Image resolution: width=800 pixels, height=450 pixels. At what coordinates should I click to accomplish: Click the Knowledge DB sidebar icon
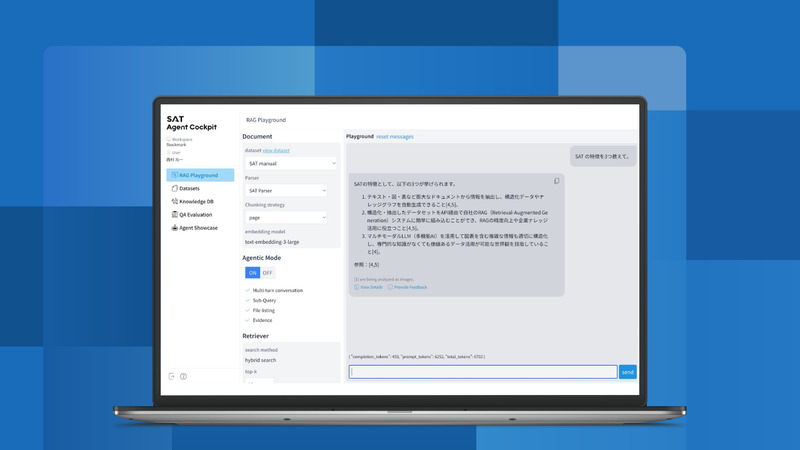point(174,202)
